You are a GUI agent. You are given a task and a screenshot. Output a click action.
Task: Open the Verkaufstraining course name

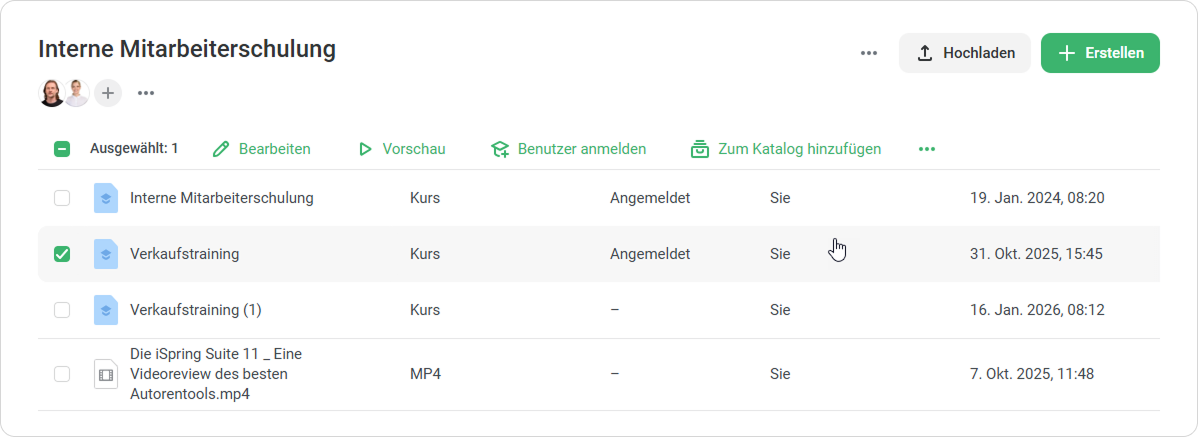pyautogui.click(x=185, y=254)
